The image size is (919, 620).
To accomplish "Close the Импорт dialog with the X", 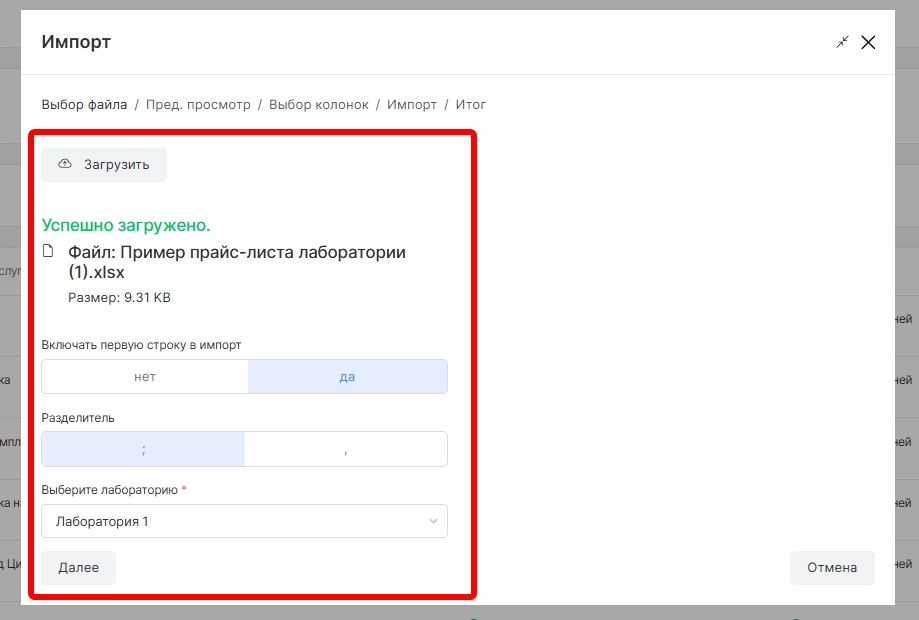I will (868, 42).
